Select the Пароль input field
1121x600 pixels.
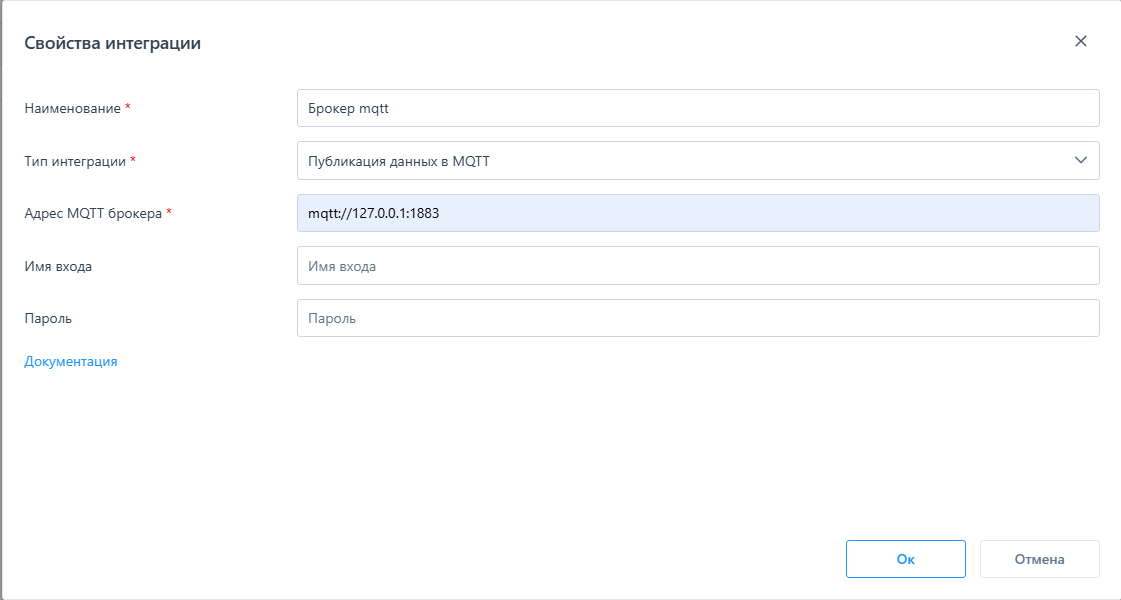(x=697, y=318)
